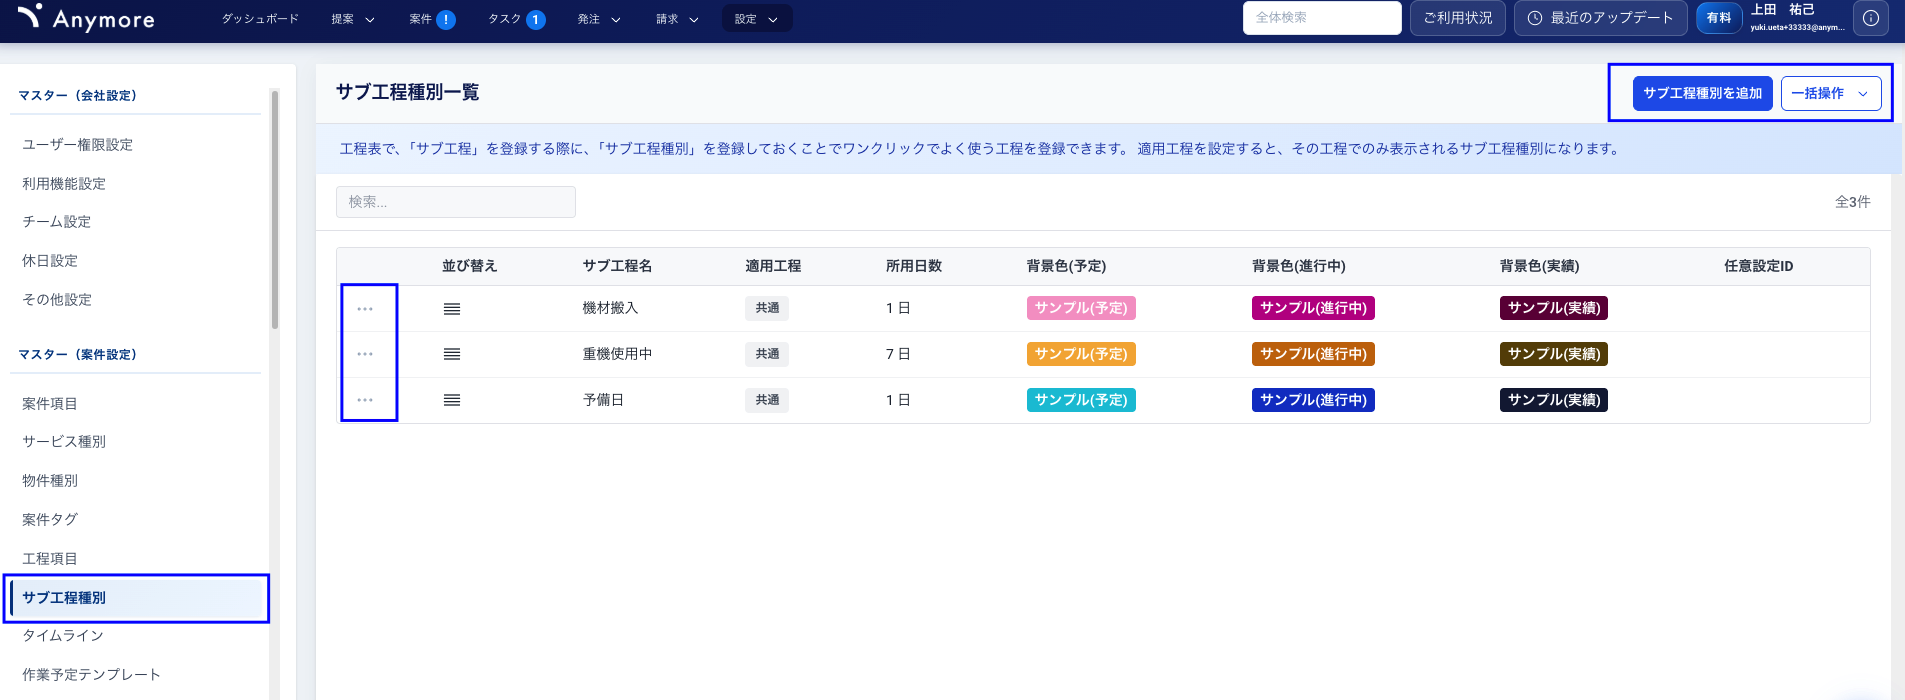Open タスク menu item
Image resolution: width=1905 pixels, height=700 pixels.
(505, 19)
